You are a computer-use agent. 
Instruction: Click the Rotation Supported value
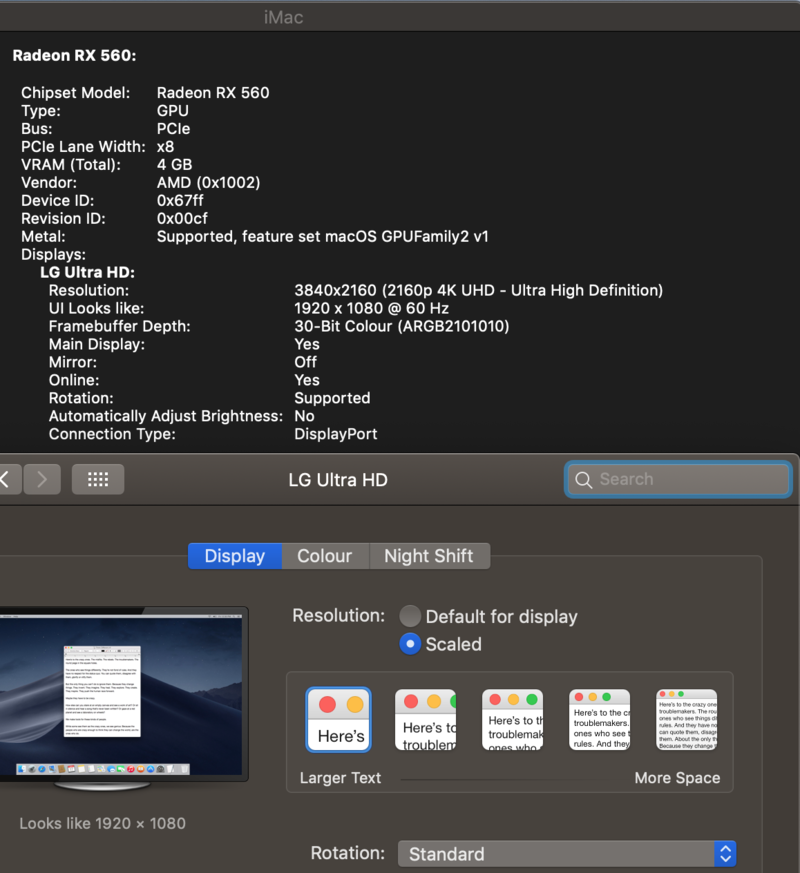coord(332,398)
